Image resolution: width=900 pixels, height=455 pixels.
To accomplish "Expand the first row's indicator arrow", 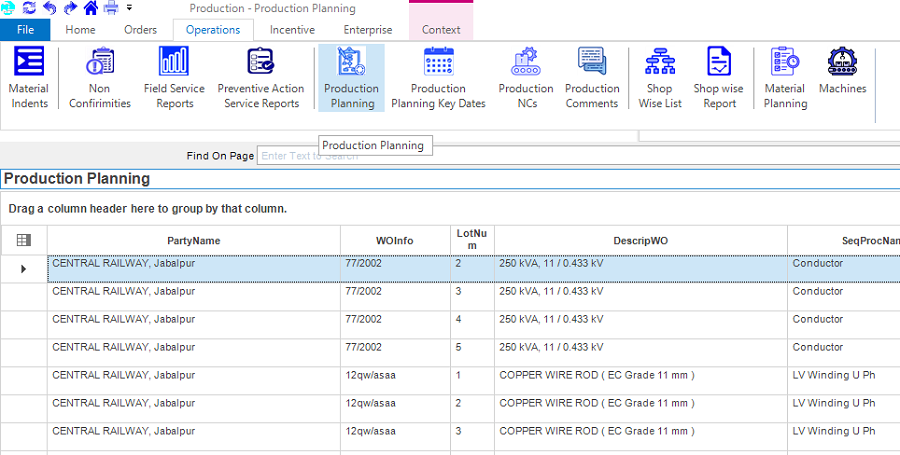I will tap(24, 269).
